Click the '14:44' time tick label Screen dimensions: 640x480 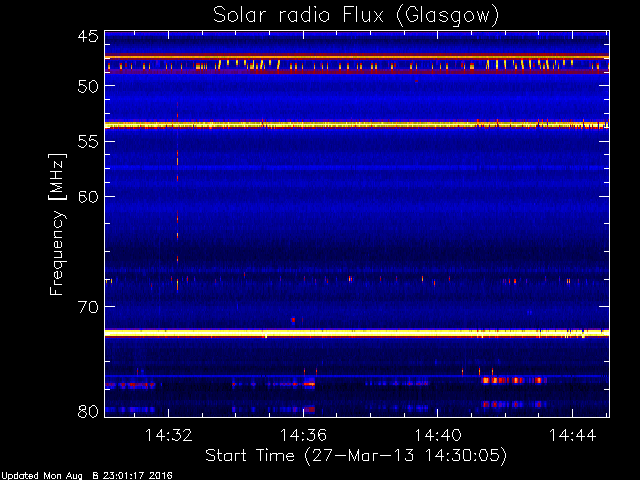click(573, 435)
